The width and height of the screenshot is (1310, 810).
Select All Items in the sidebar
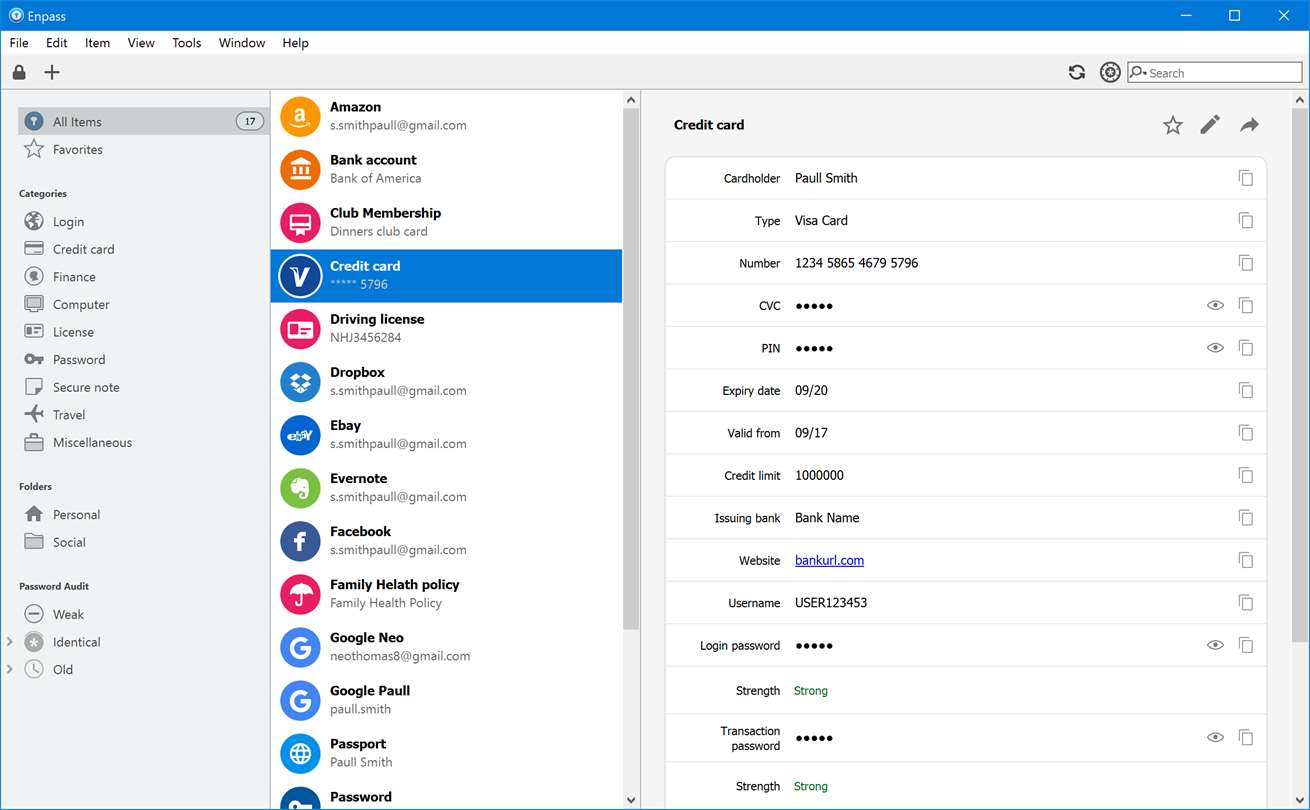click(x=143, y=121)
